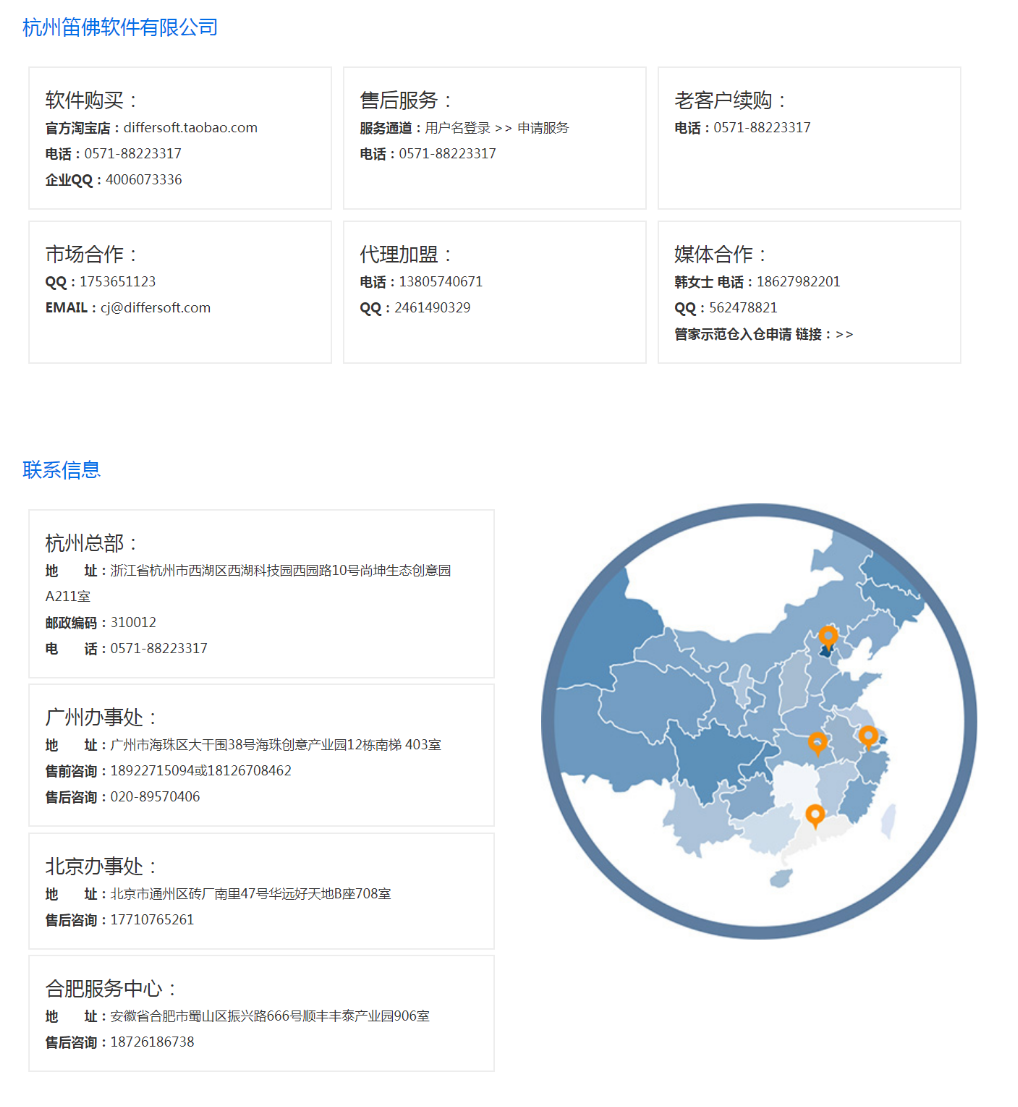1018x1107 pixels.
Task: Select 售后咨询 number 18726186738
Action: click(x=152, y=1042)
